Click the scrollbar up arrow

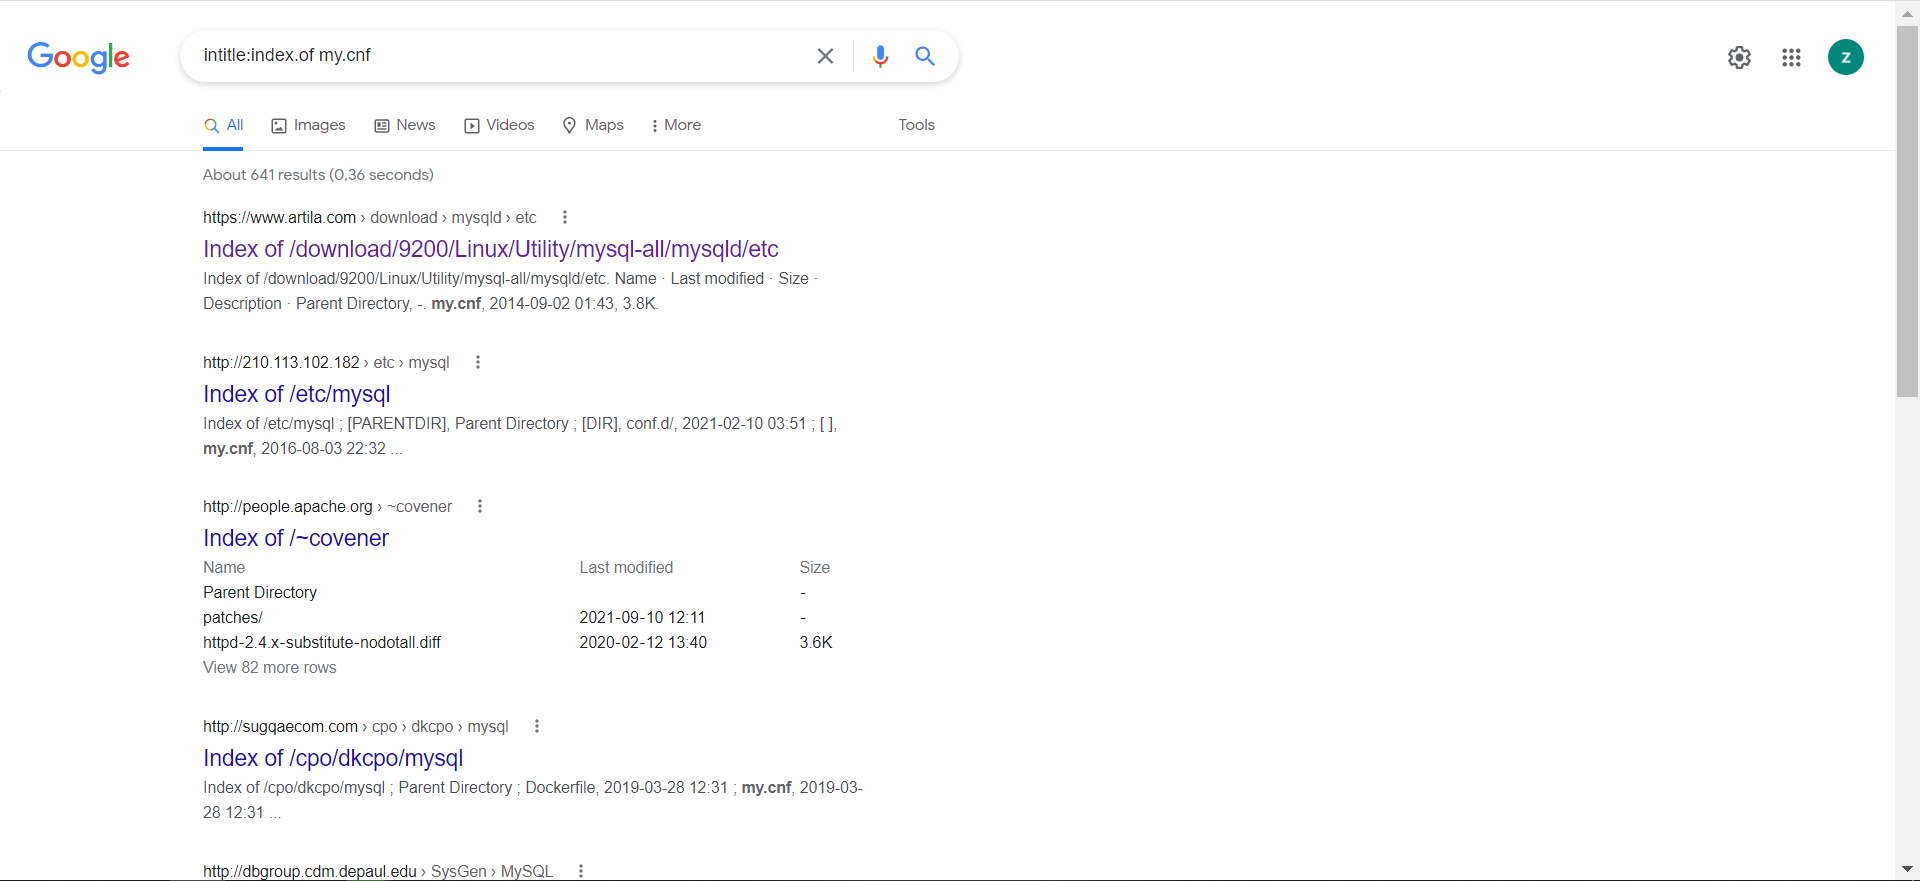click(1907, 12)
